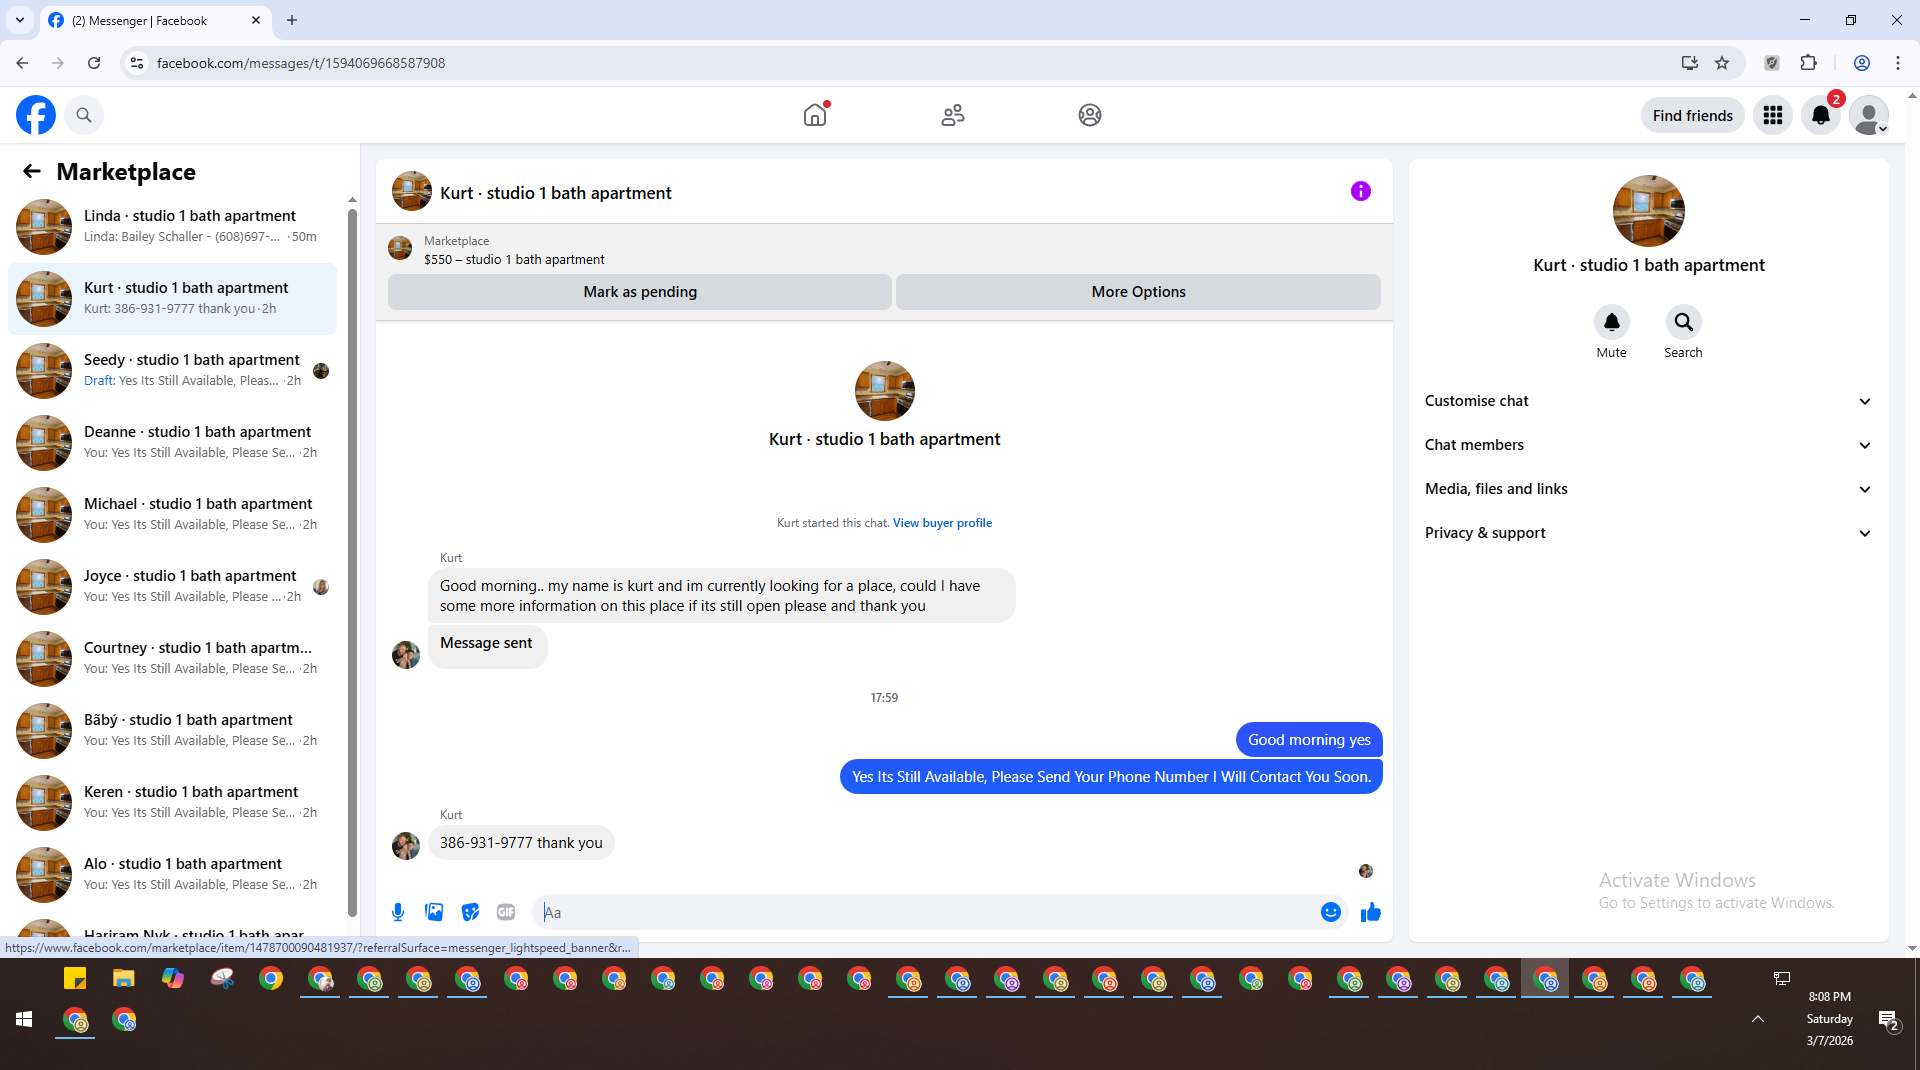This screenshot has width=1920, height=1070.
Task: Mute the Kurt conversation
Action: pos(1611,322)
